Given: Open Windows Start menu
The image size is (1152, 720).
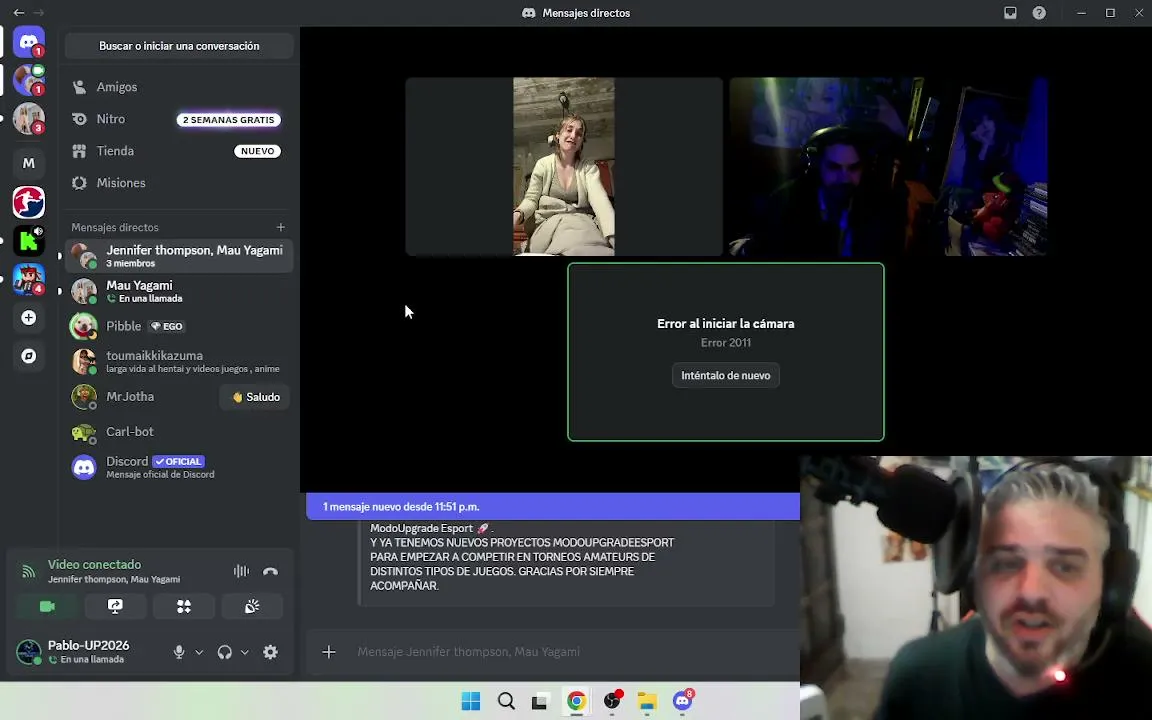Looking at the screenshot, I should tap(471, 701).
